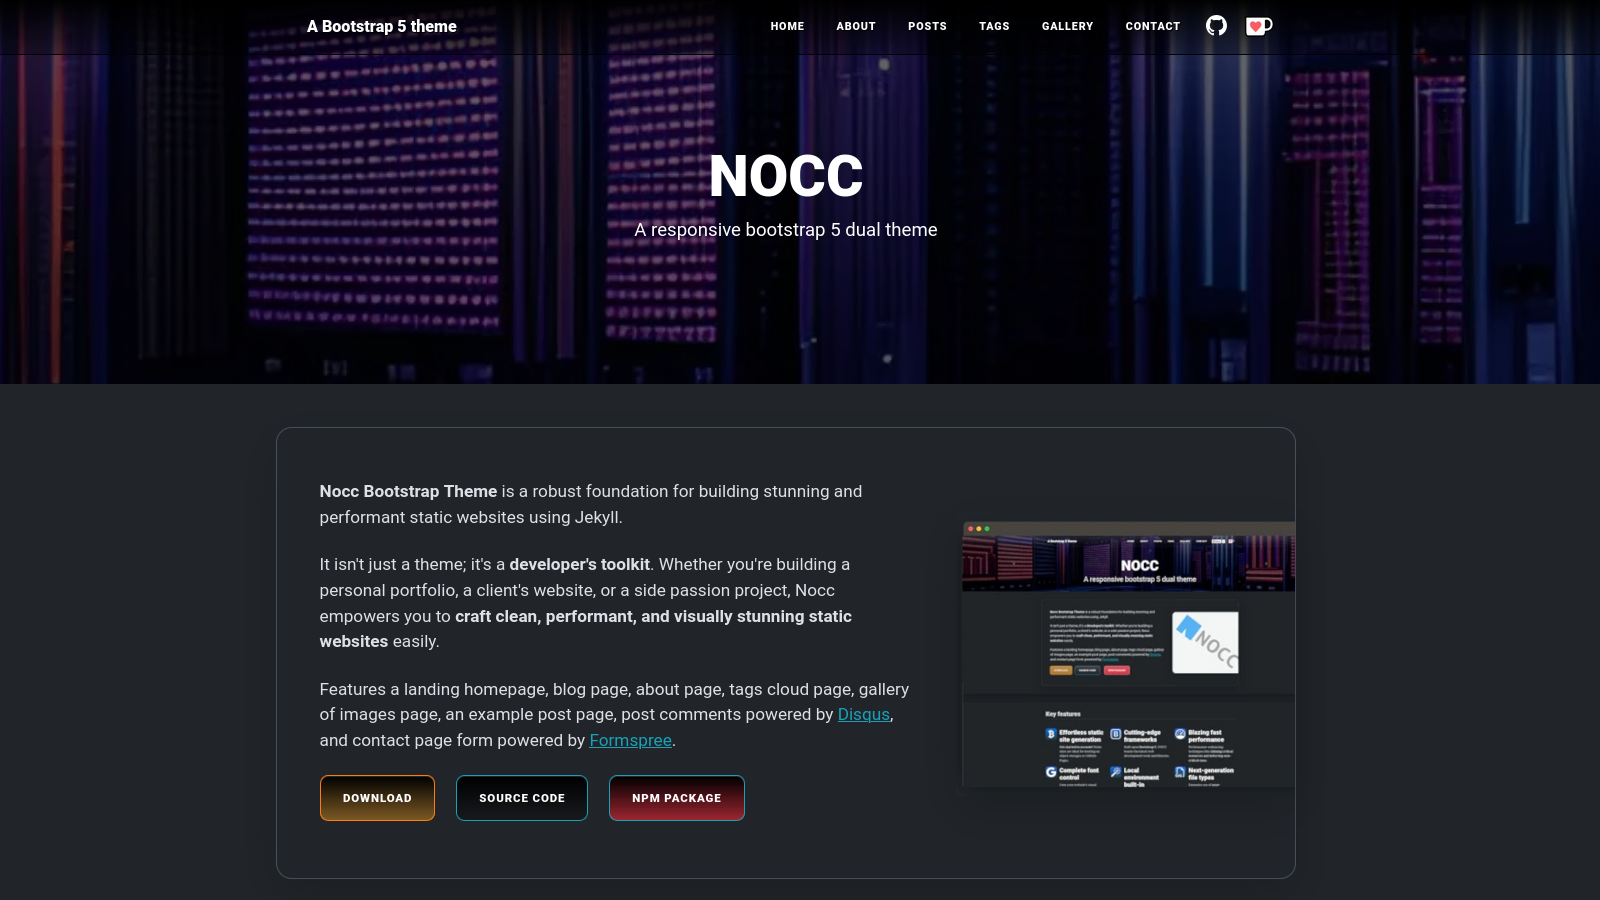Click the DOWNLOAD button
Viewport: 1600px width, 900px height.
click(x=377, y=797)
